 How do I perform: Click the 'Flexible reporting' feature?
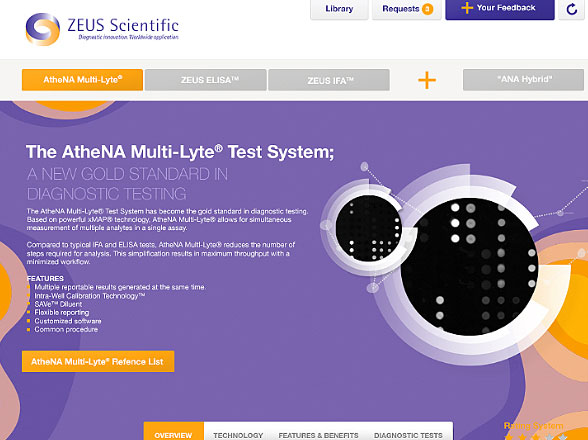coord(62,312)
